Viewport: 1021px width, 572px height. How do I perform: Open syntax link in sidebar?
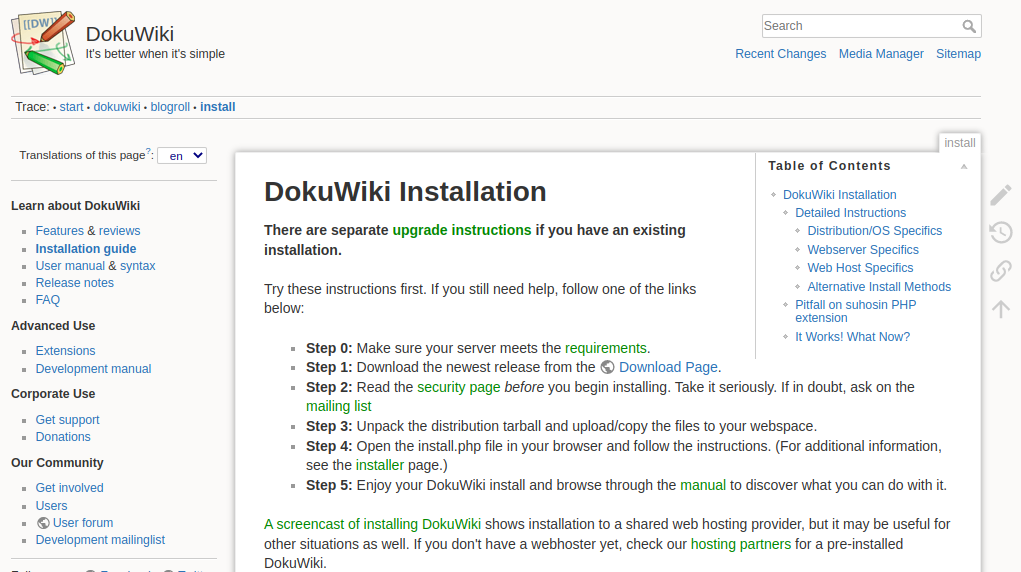tap(137, 266)
